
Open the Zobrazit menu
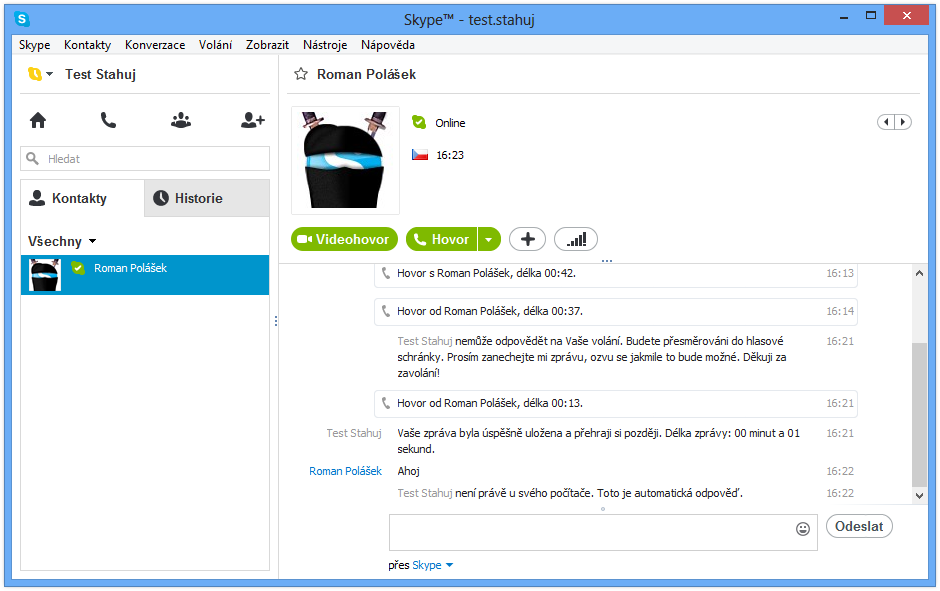click(267, 45)
